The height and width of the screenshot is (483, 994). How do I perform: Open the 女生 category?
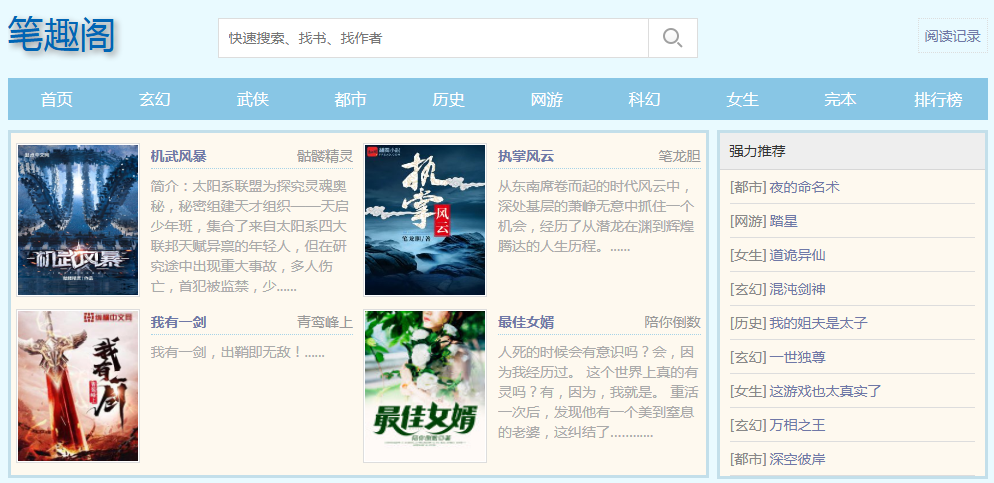coord(742,100)
